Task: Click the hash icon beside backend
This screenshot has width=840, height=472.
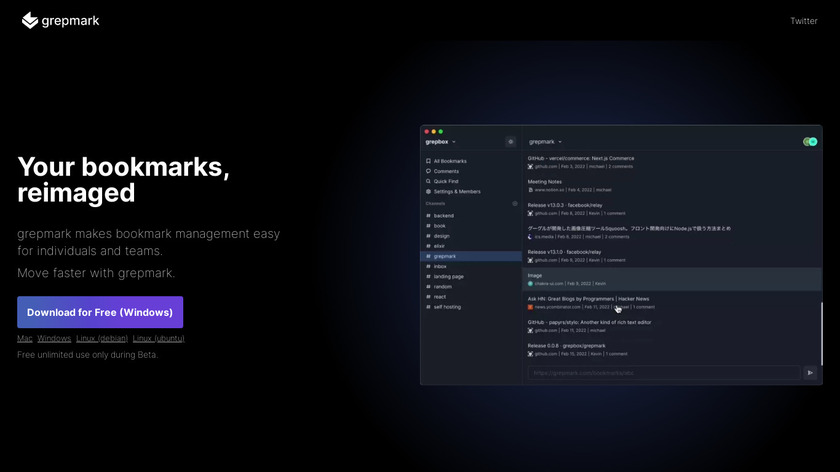Action: [x=428, y=216]
